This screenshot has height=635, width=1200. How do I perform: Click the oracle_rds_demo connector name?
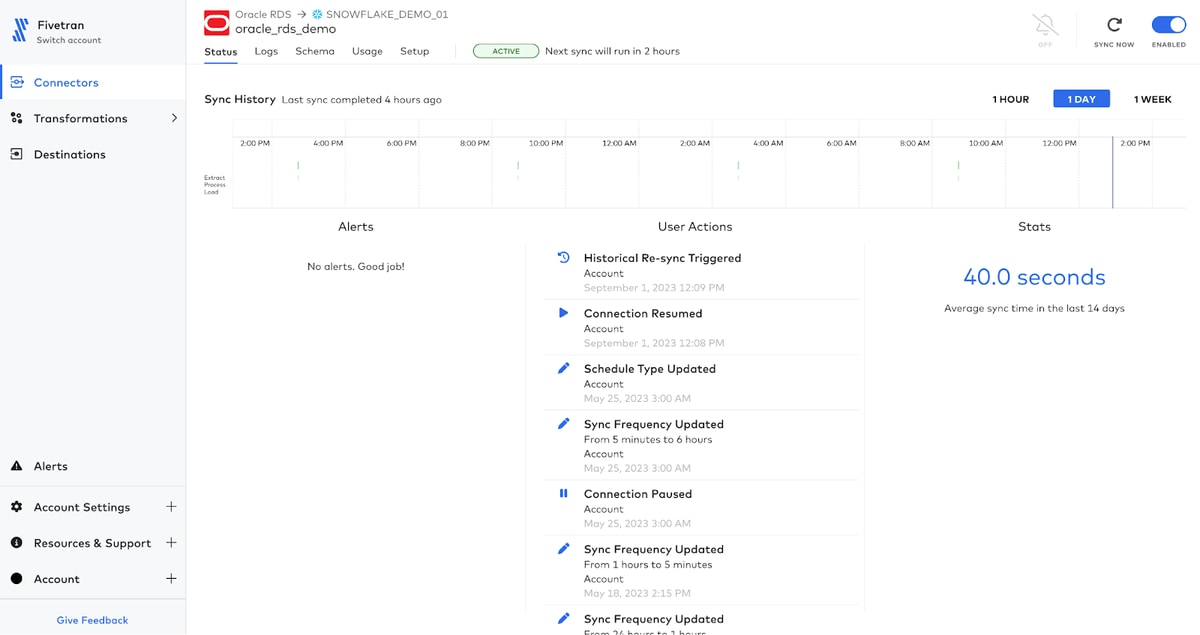[x=285, y=29]
